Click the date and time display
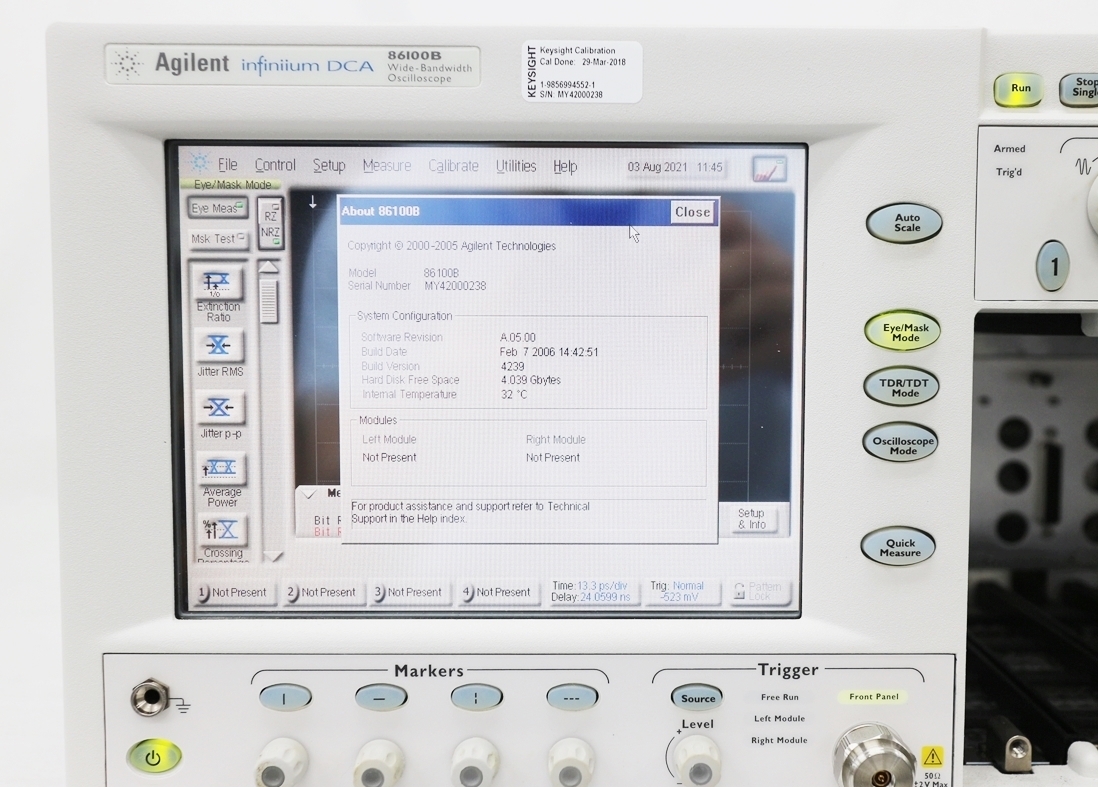The height and width of the screenshot is (787, 1098). coord(674,167)
